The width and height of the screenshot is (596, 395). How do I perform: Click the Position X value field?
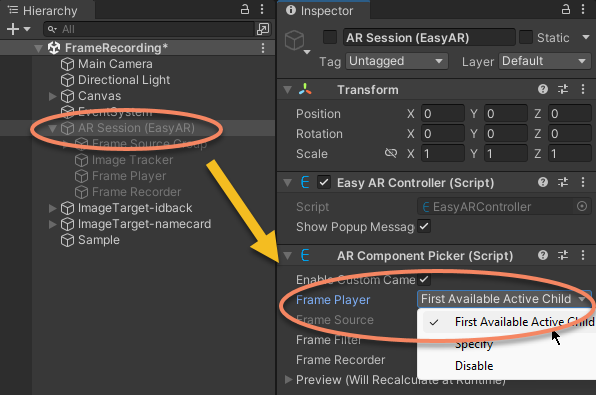click(442, 114)
